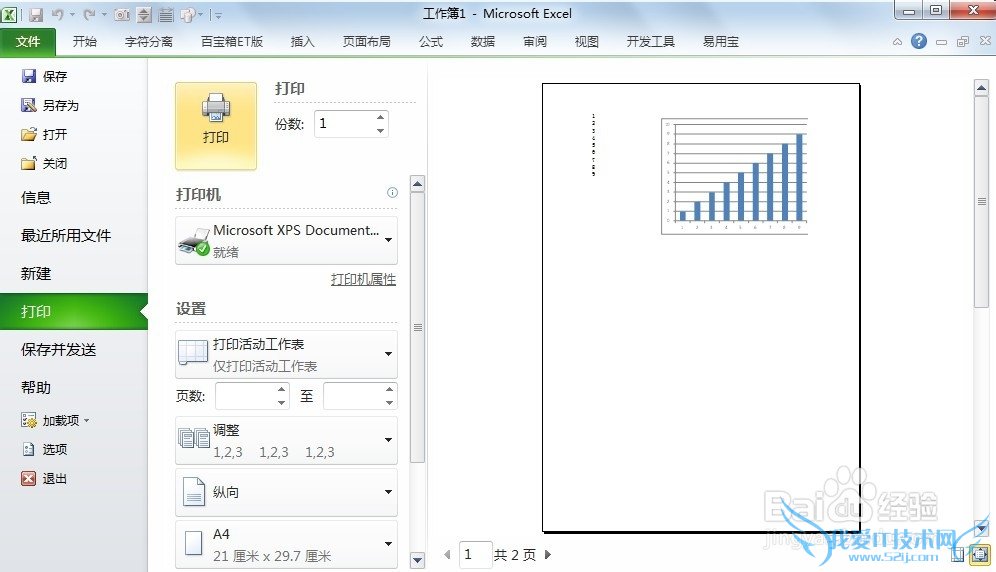Click the blue Help question mark icon

point(919,41)
